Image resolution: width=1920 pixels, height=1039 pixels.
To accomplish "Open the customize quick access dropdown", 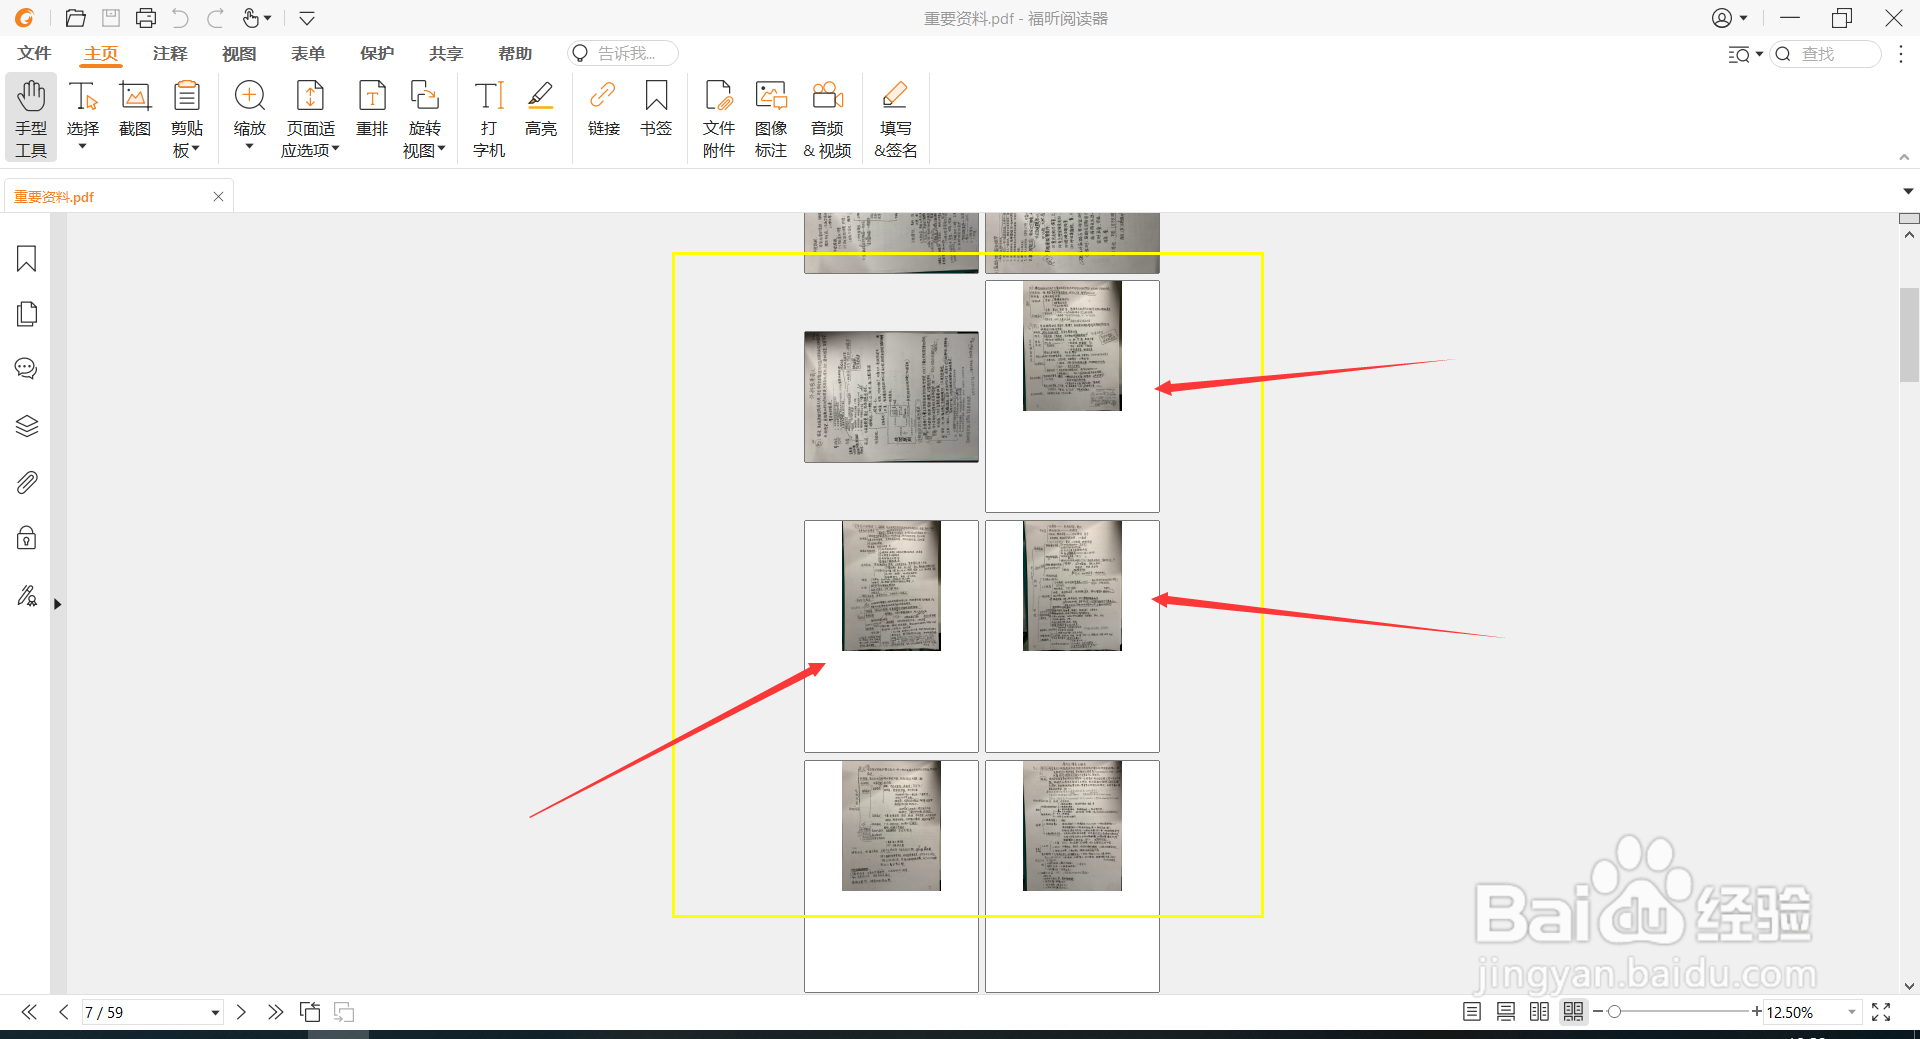I will pyautogui.click(x=307, y=18).
